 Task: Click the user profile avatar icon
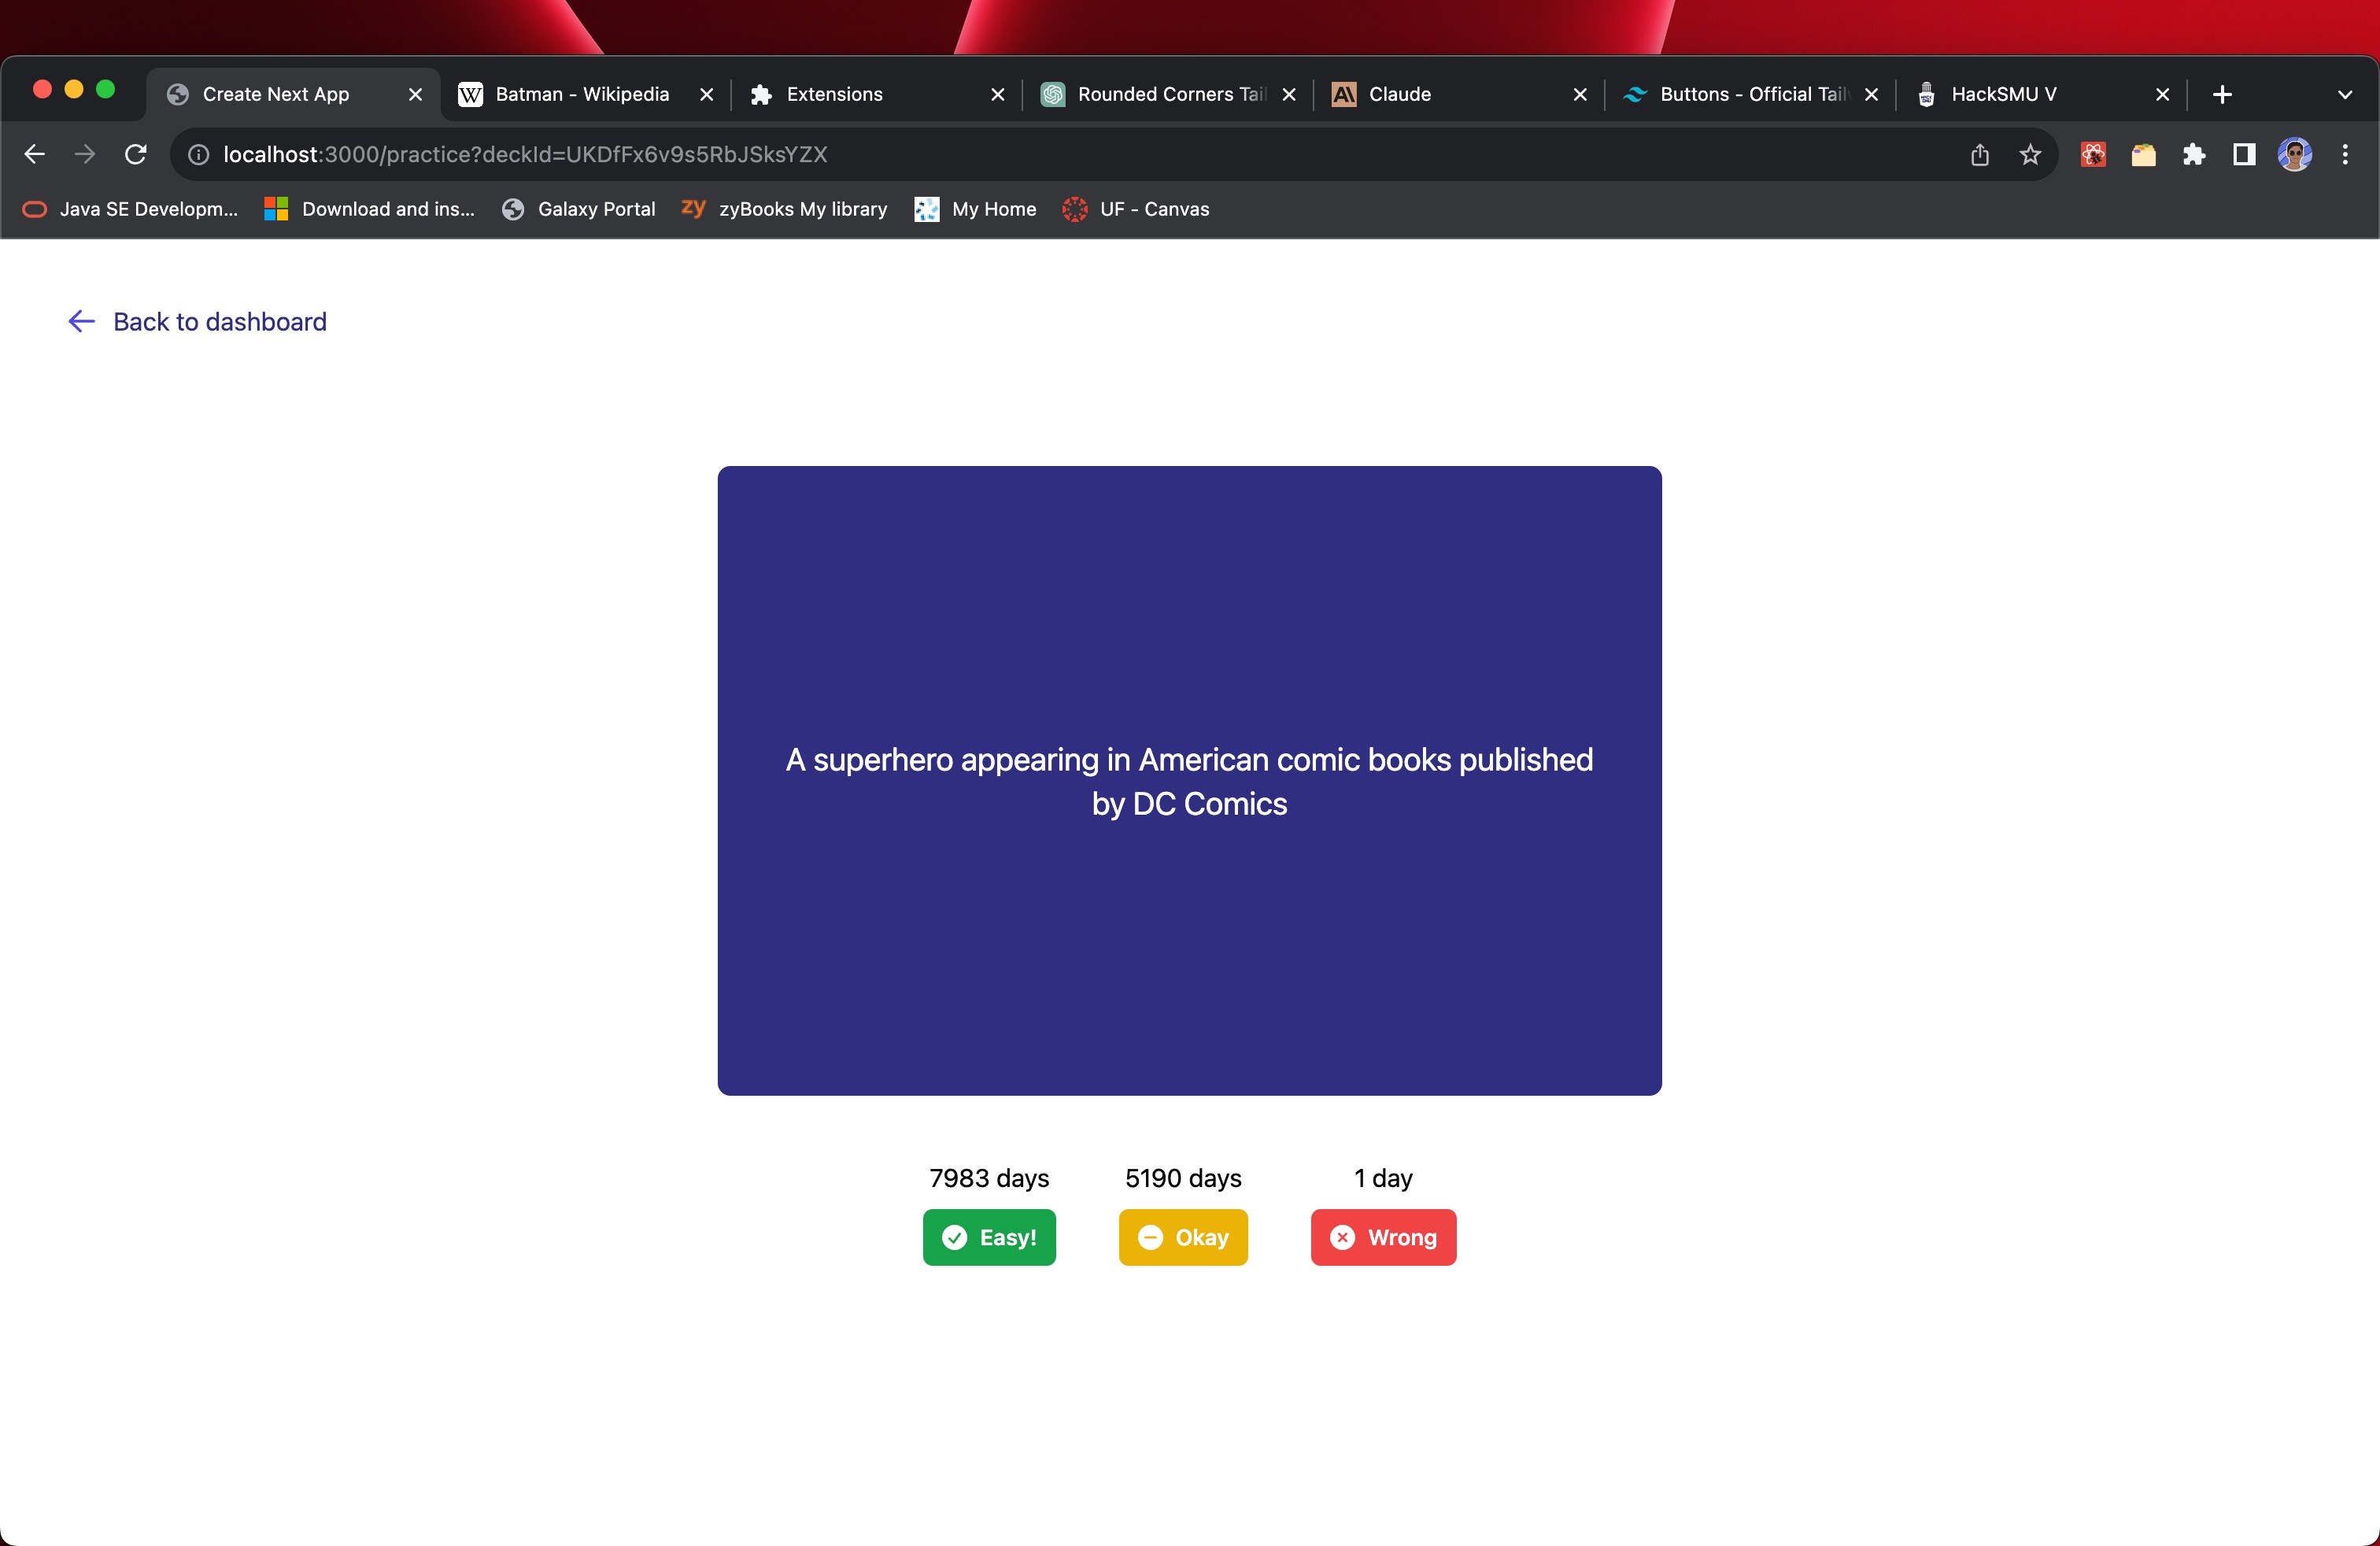pyautogui.click(x=2294, y=154)
